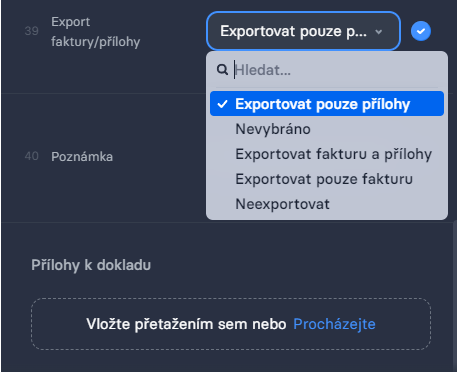457x372 pixels.
Task: Click 'Vložte přetažením sem nebo' text
Action: coord(186,324)
